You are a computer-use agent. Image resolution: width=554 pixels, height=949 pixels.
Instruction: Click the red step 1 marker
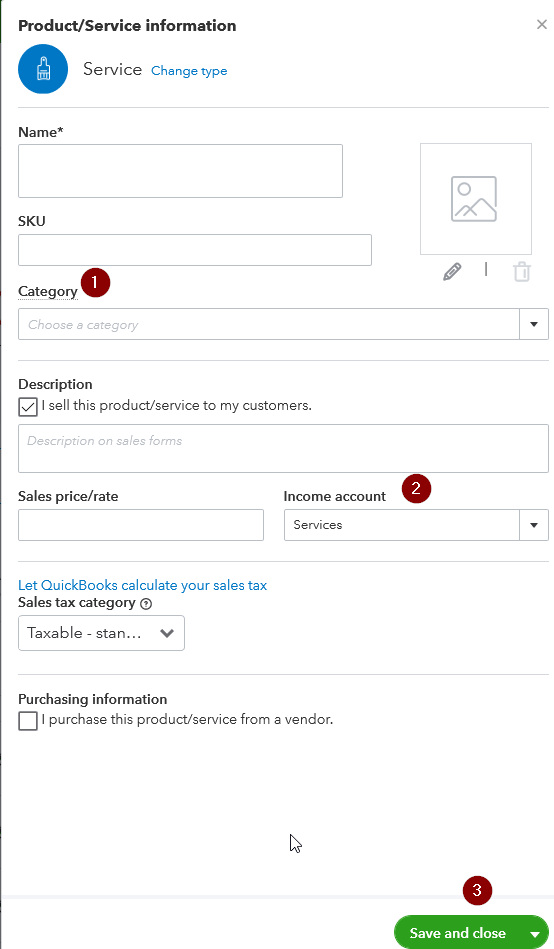95,283
